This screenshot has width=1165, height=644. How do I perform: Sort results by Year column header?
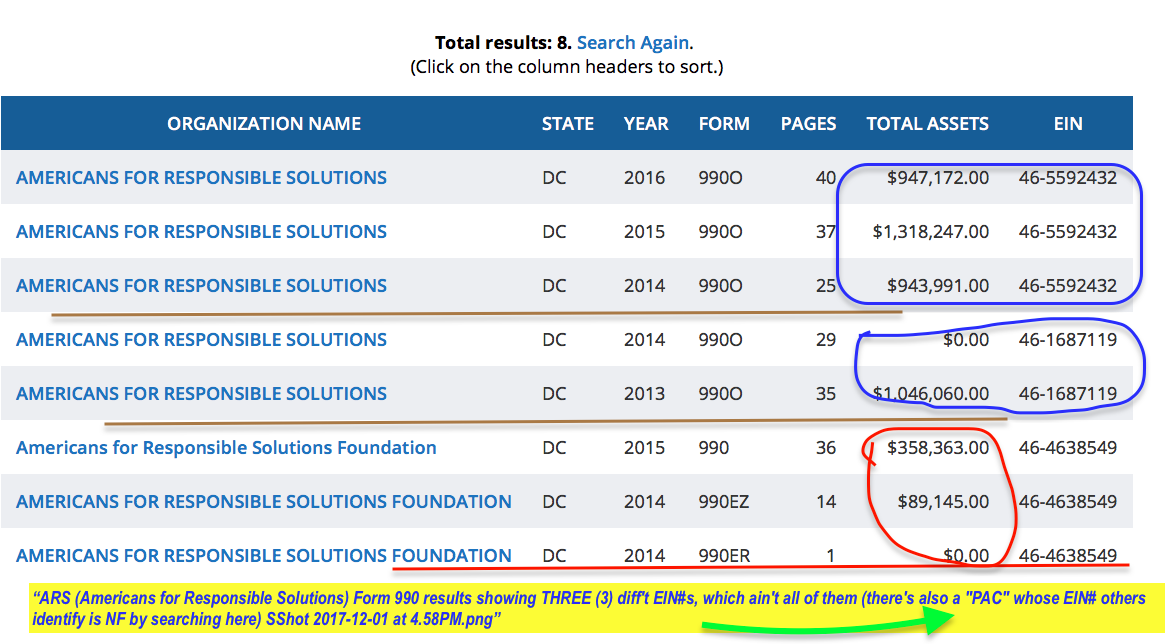645,124
